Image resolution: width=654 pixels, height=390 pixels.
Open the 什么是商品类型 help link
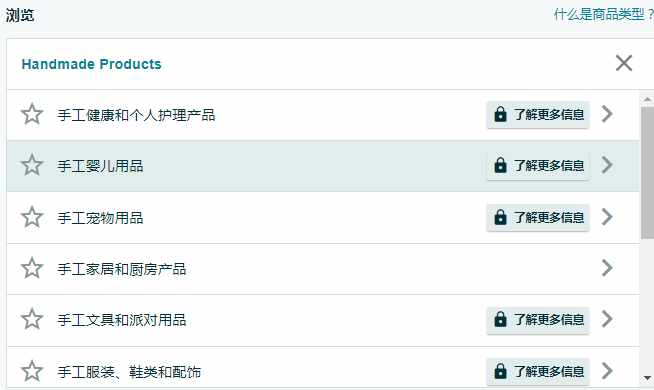(604, 15)
